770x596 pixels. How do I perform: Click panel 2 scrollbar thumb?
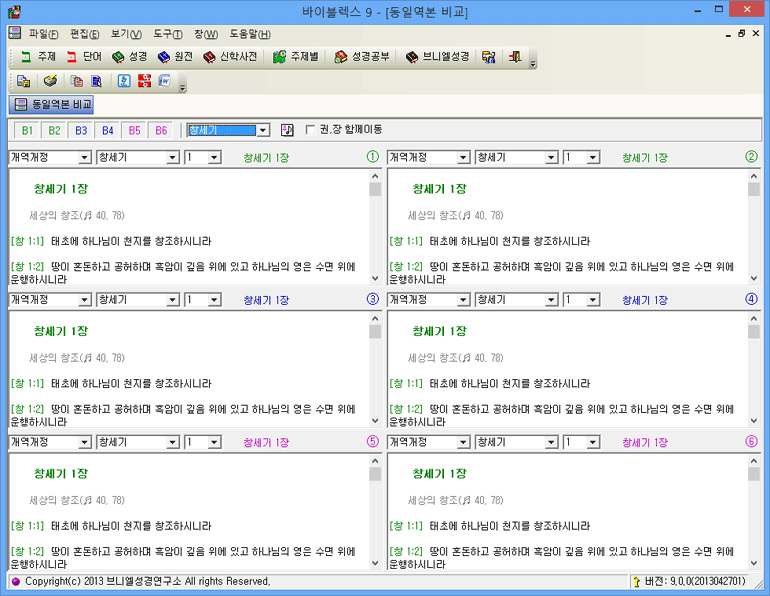pyautogui.click(x=754, y=190)
